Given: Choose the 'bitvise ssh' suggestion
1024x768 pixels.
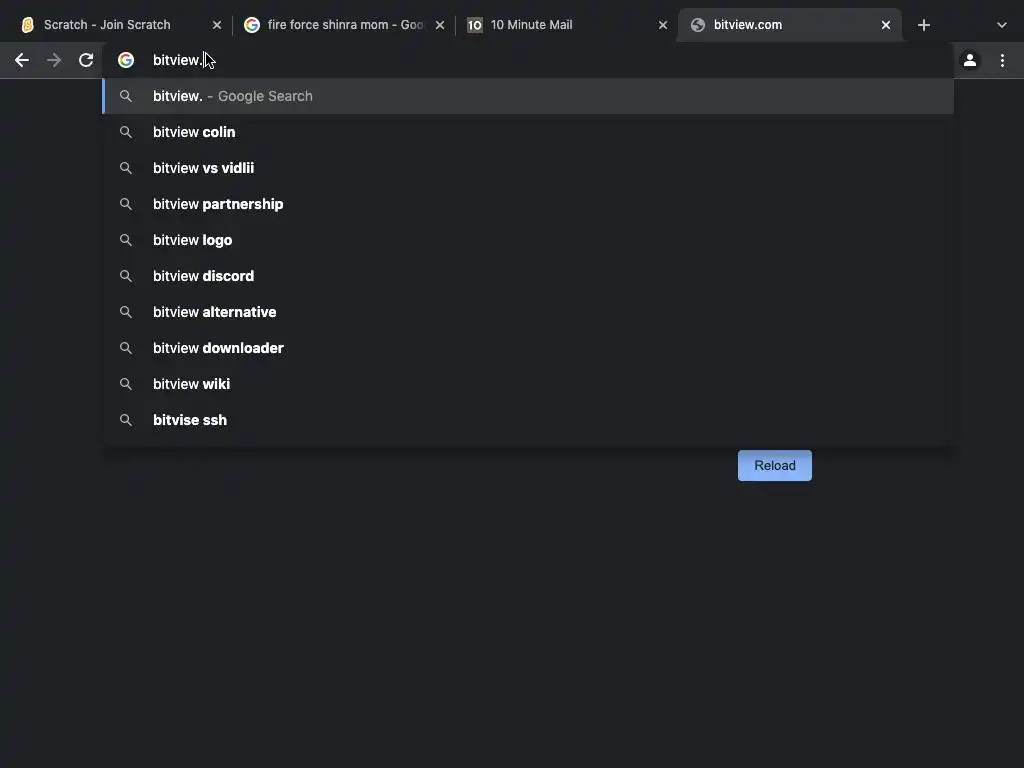Looking at the screenshot, I should [190, 420].
